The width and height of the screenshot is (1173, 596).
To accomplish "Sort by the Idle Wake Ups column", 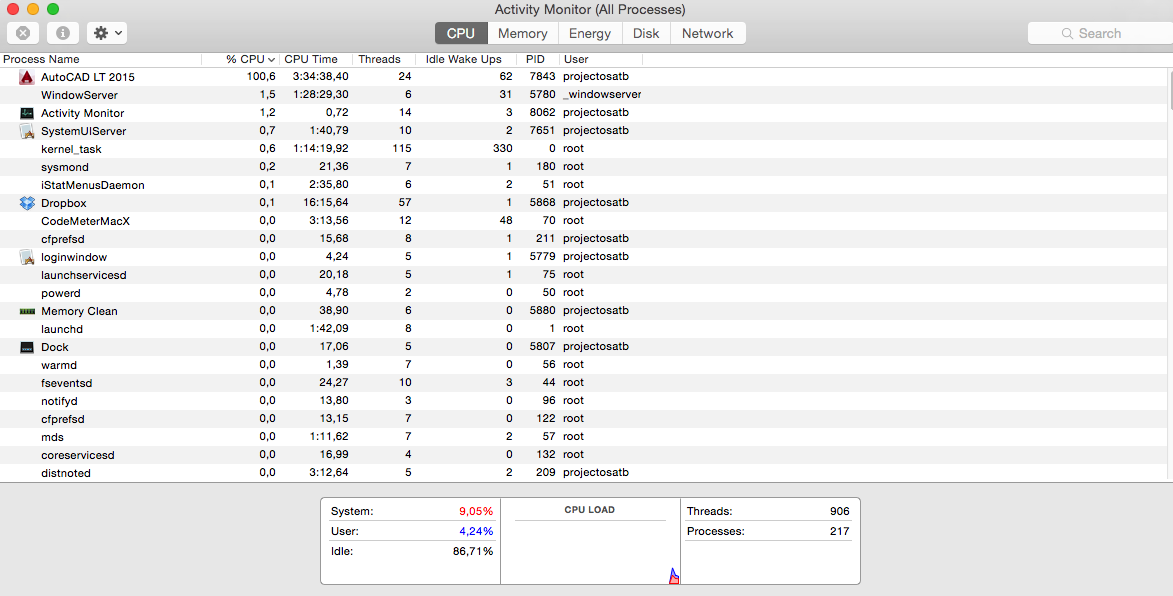I will 467,59.
